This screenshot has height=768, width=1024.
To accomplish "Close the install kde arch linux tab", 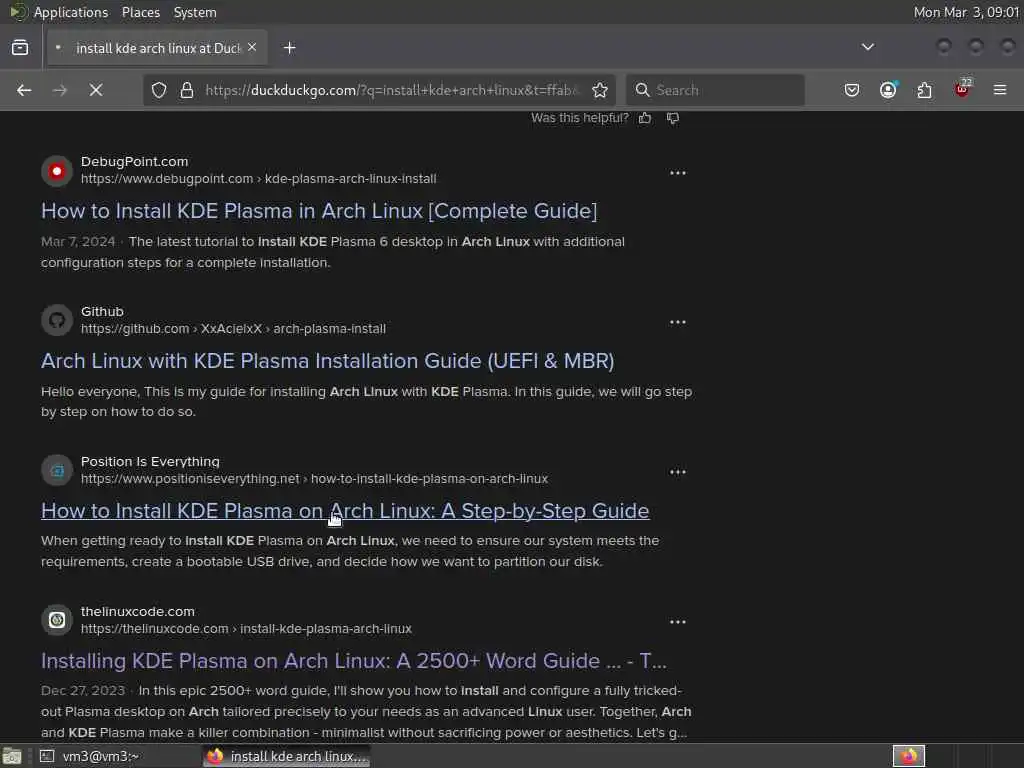I will [x=252, y=47].
